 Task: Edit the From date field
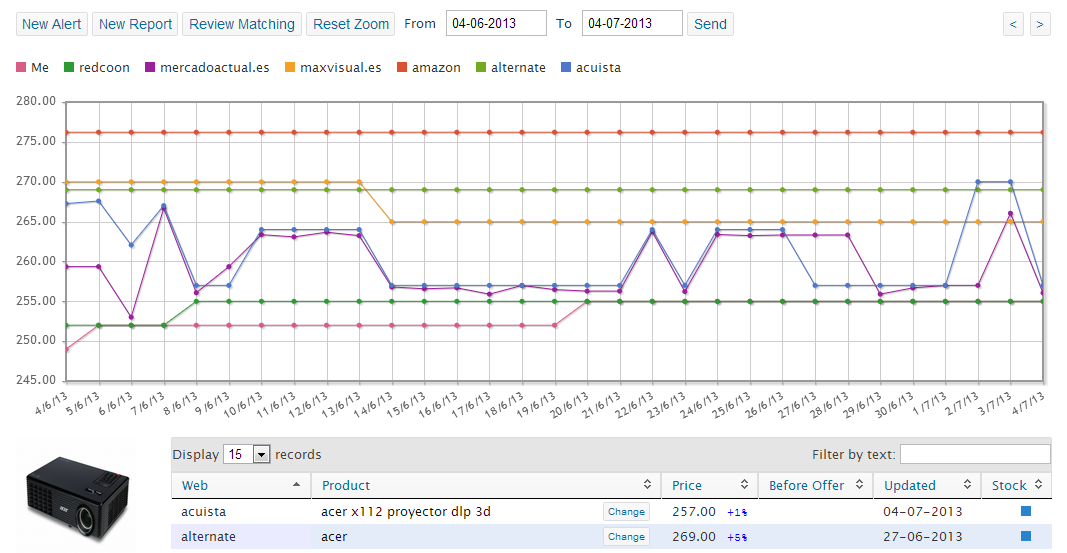496,23
